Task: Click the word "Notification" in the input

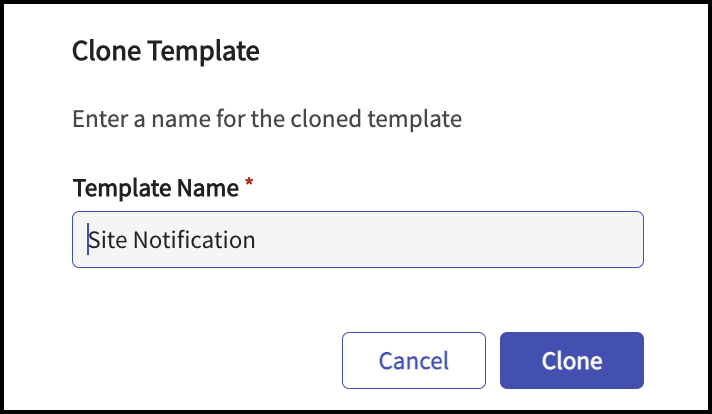Action: (x=194, y=240)
